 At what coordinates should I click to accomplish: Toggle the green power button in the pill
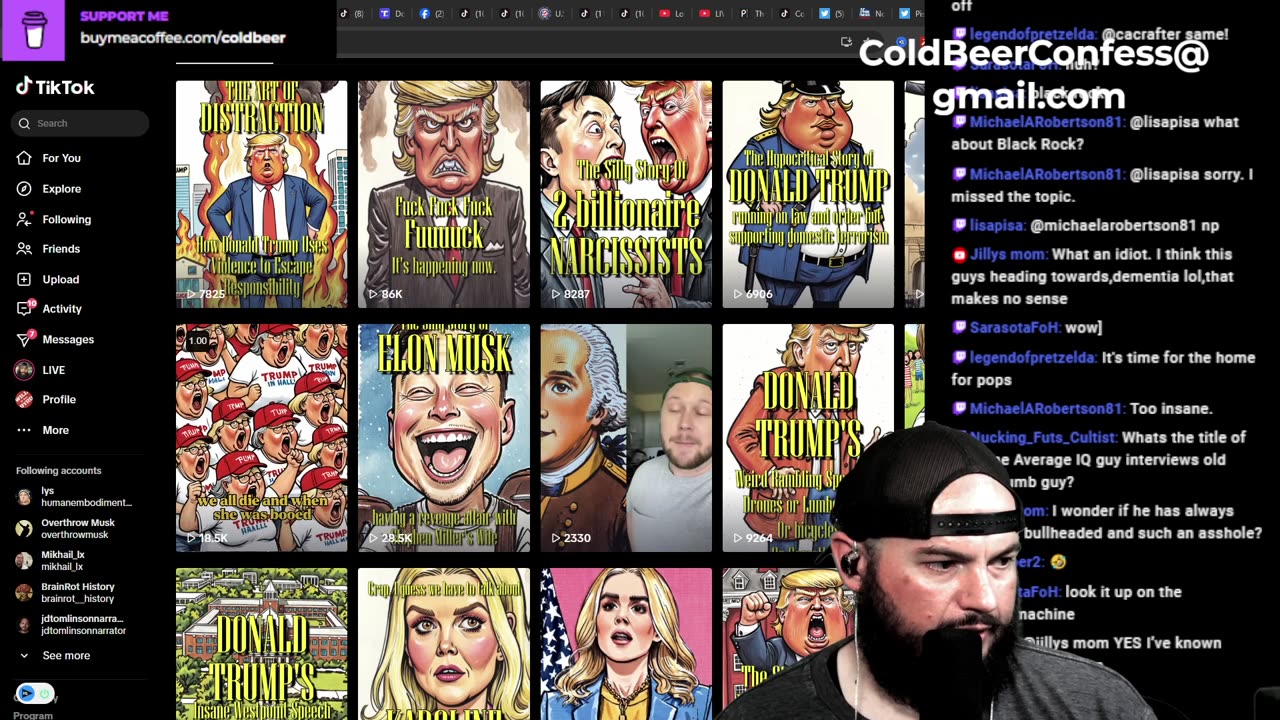pos(44,693)
